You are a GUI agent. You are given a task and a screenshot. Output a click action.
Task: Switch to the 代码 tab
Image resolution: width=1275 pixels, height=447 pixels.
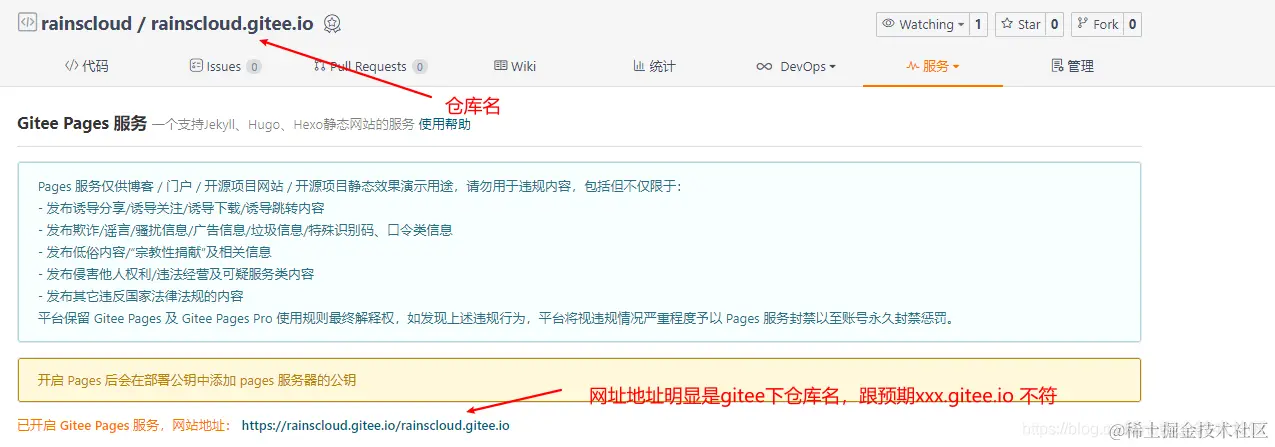pyautogui.click(x=86, y=66)
